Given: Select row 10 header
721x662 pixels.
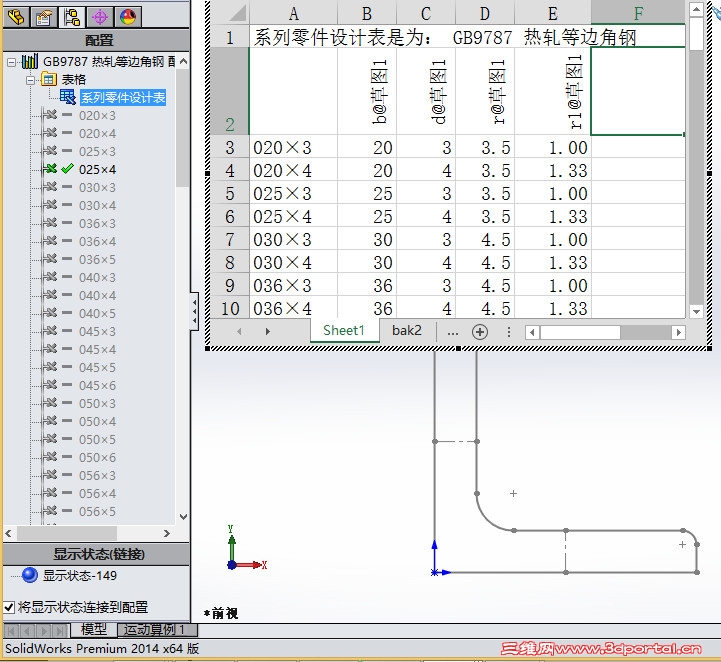Looking at the screenshot, I should pyautogui.click(x=229, y=308).
